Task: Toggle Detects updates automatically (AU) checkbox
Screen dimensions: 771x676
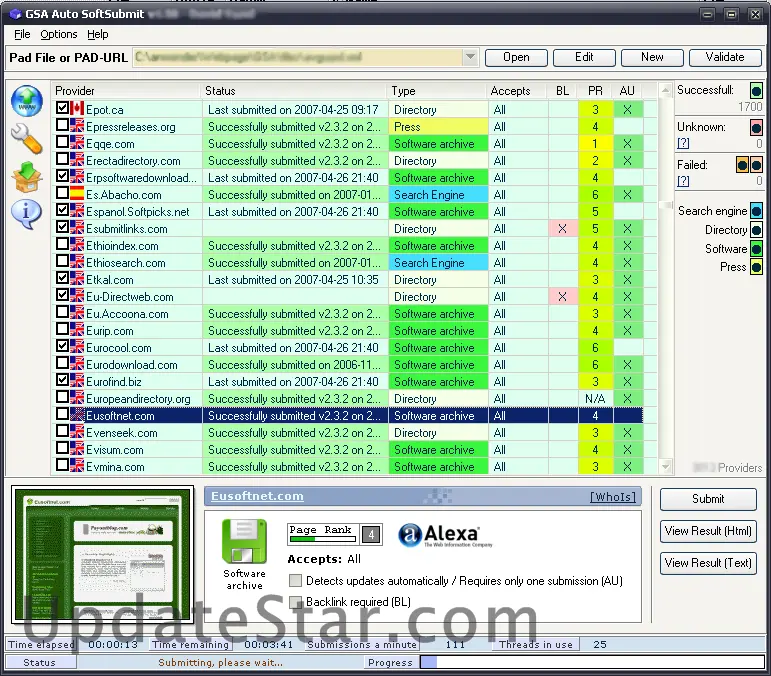Action: (296, 581)
